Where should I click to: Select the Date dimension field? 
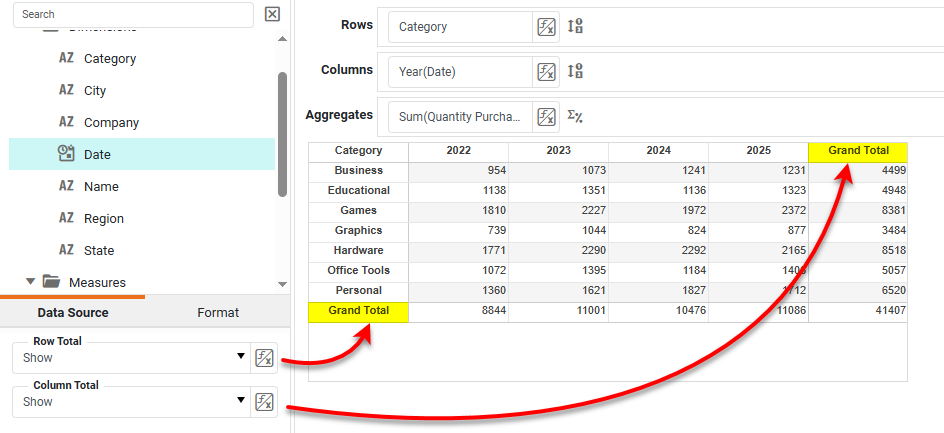(x=97, y=154)
